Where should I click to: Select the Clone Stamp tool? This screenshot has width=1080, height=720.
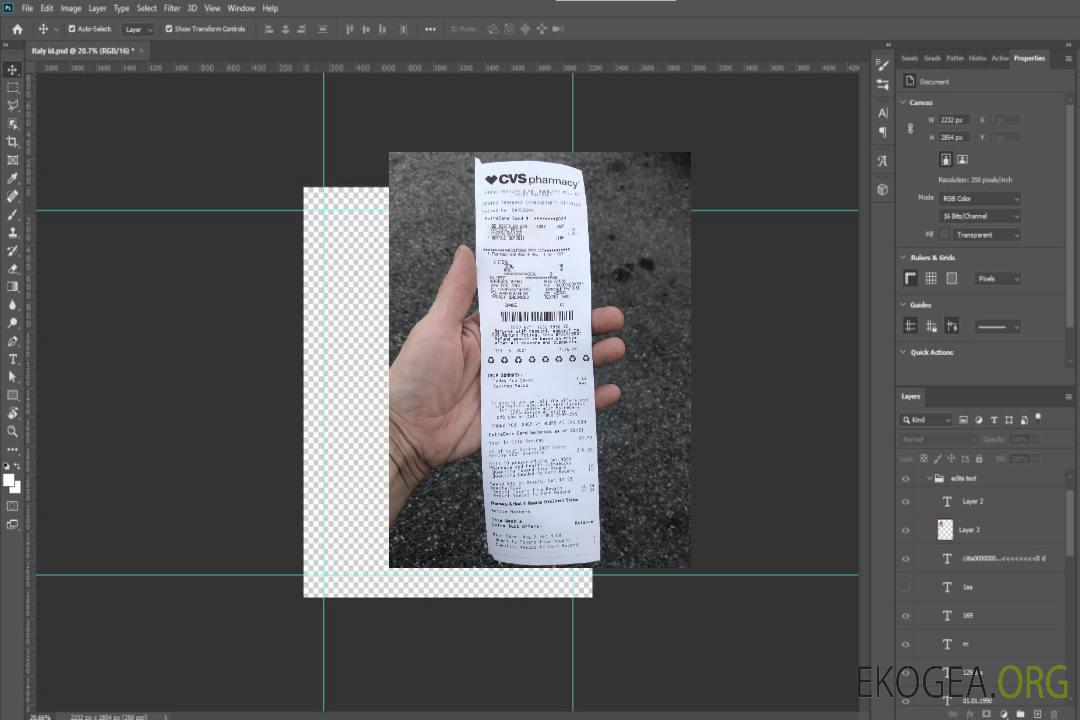(x=12, y=233)
